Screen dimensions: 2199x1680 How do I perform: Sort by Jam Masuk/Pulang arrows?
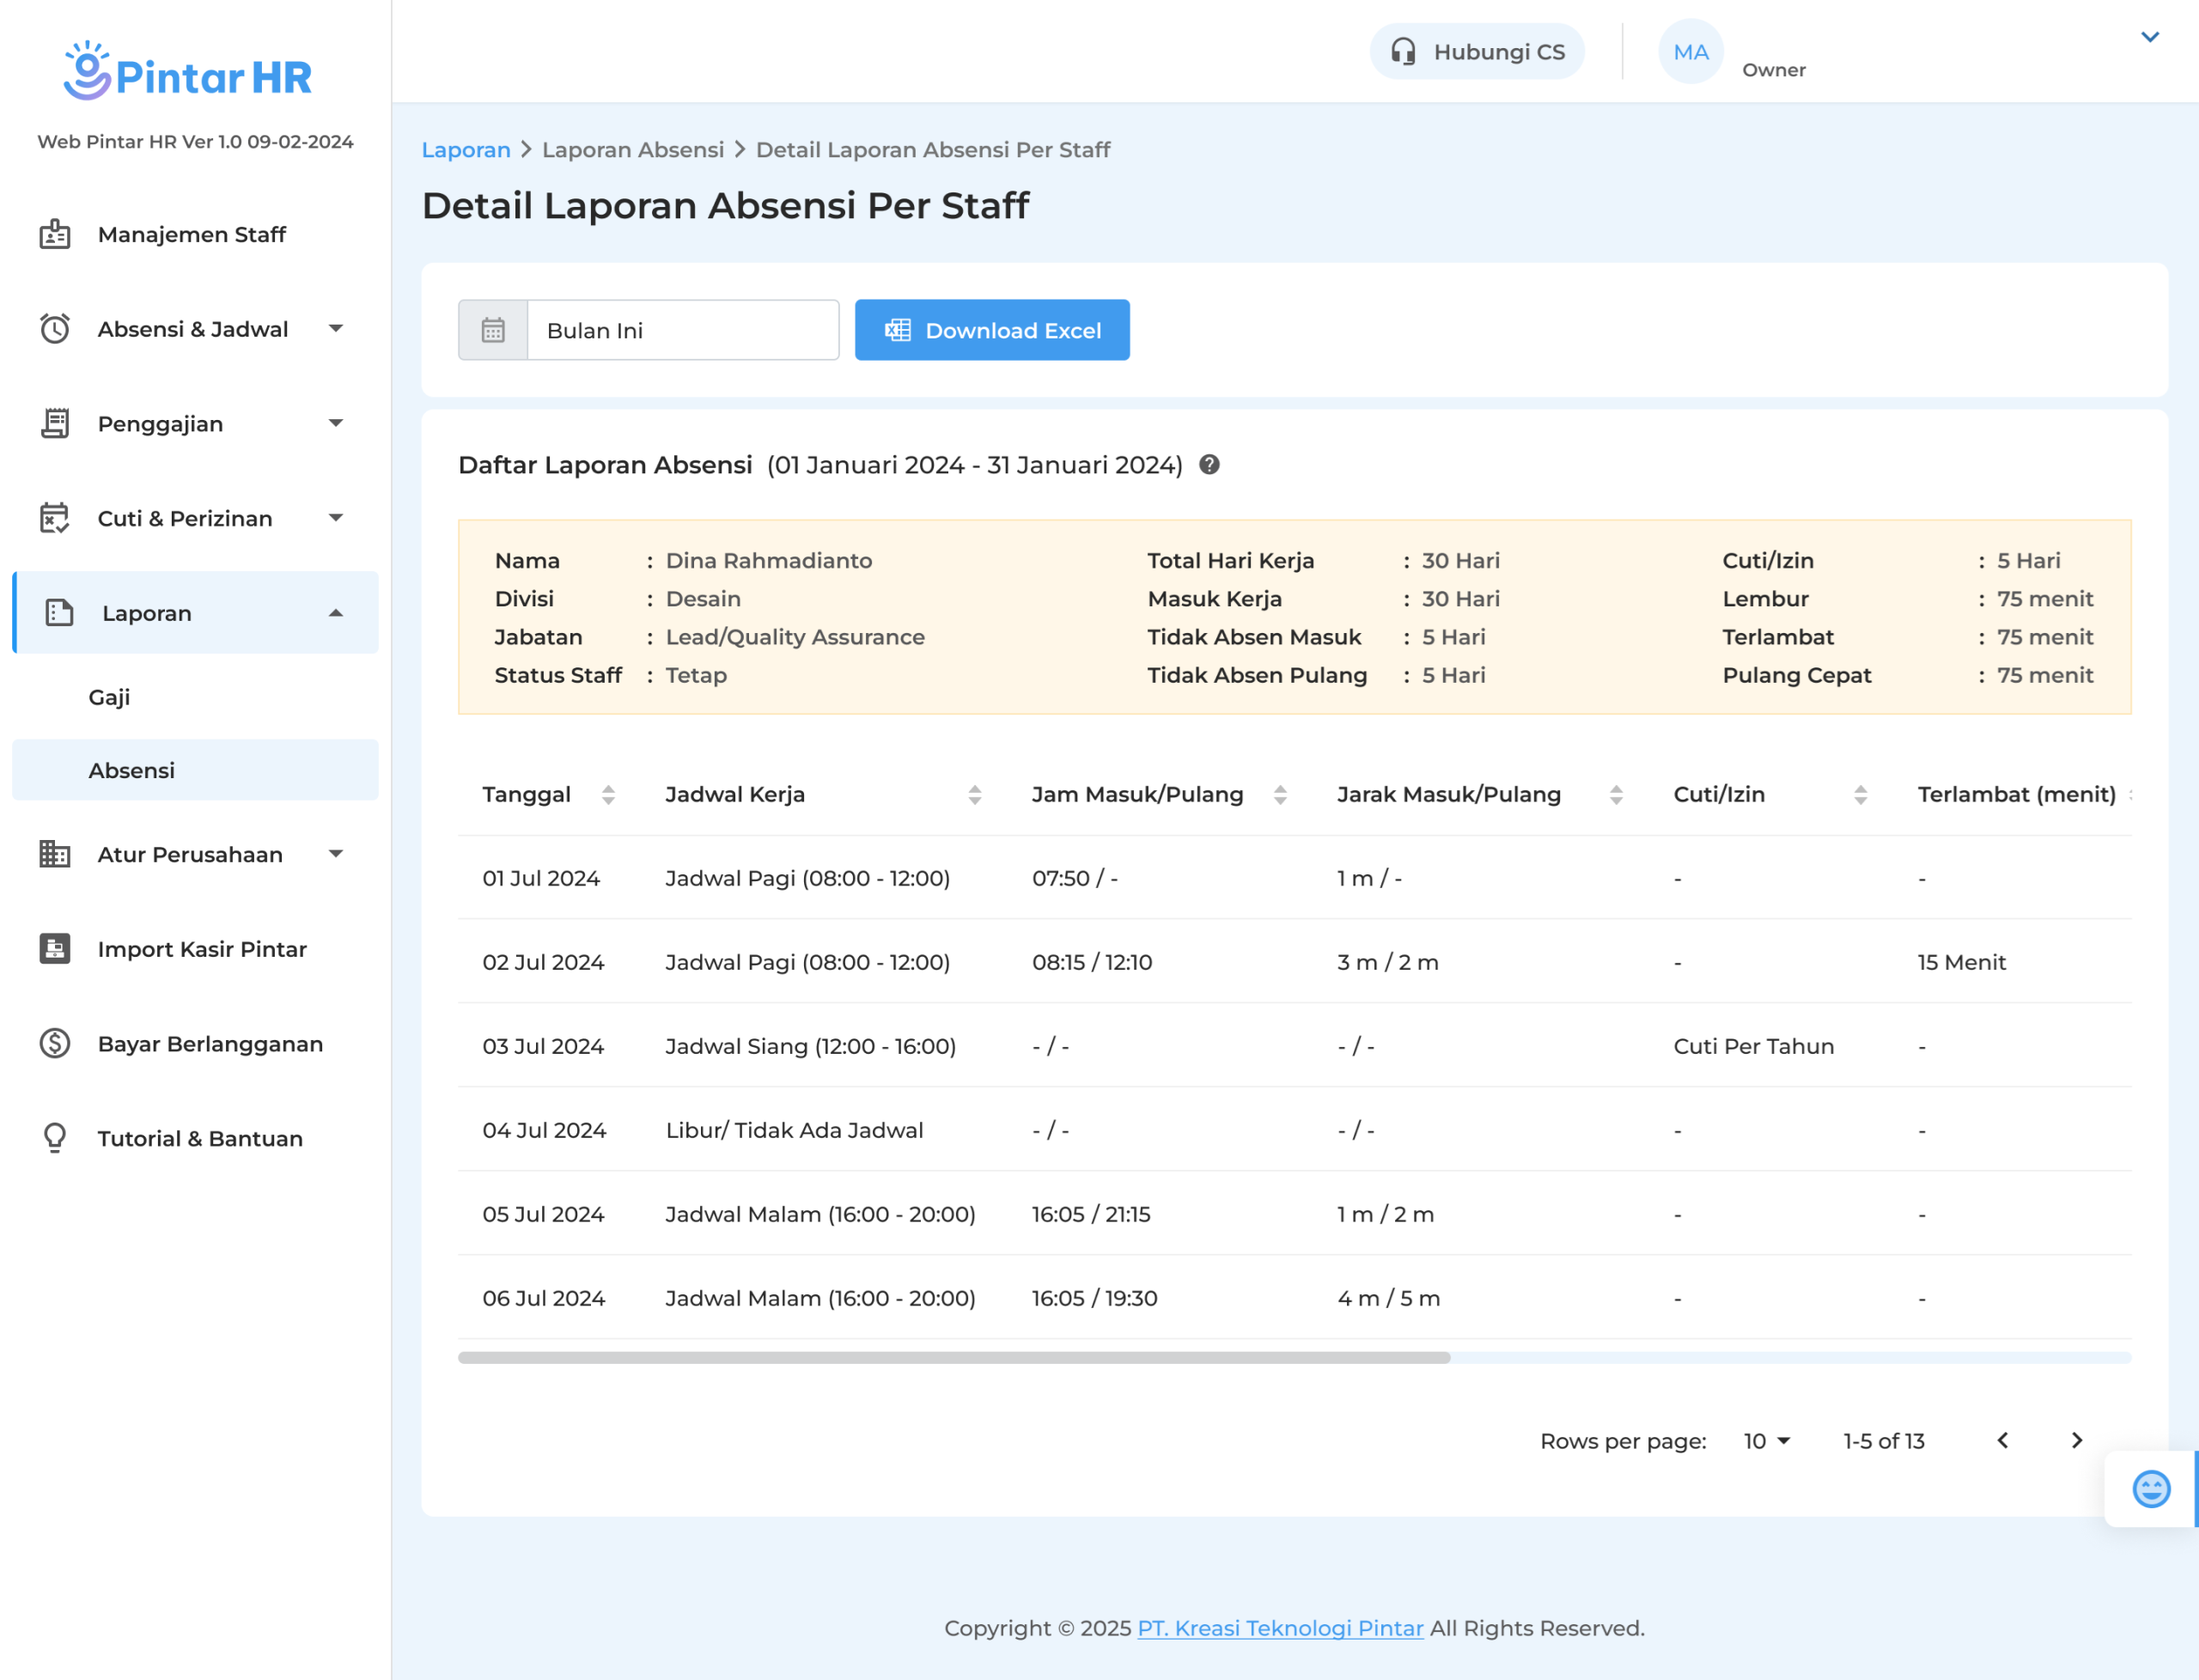click(1280, 795)
